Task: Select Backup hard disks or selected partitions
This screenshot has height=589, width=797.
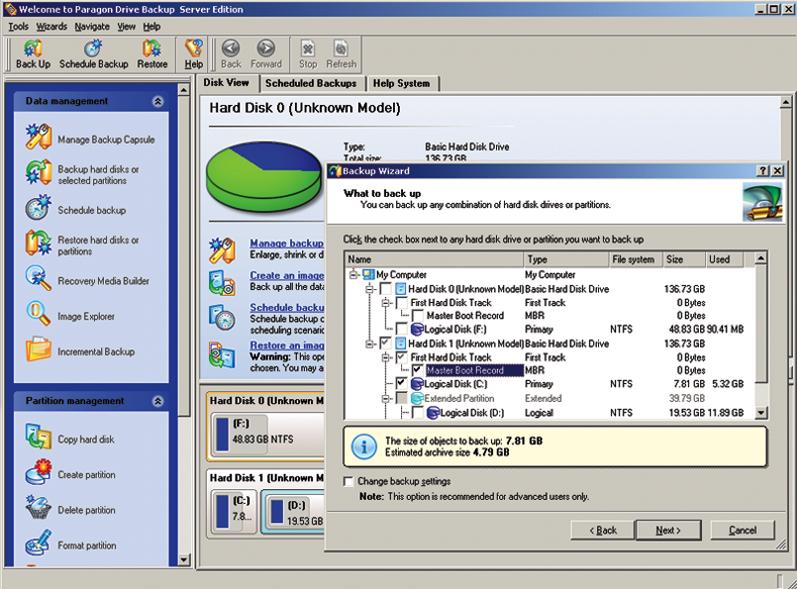Action: click(x=82, y=174)
